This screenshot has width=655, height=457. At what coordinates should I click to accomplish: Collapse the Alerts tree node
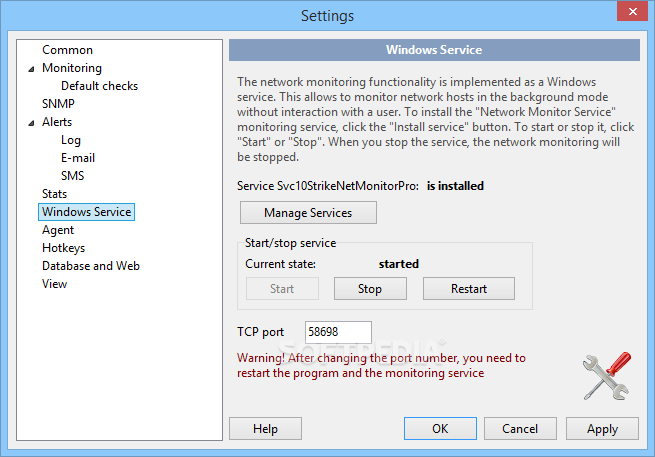[31, 123]
